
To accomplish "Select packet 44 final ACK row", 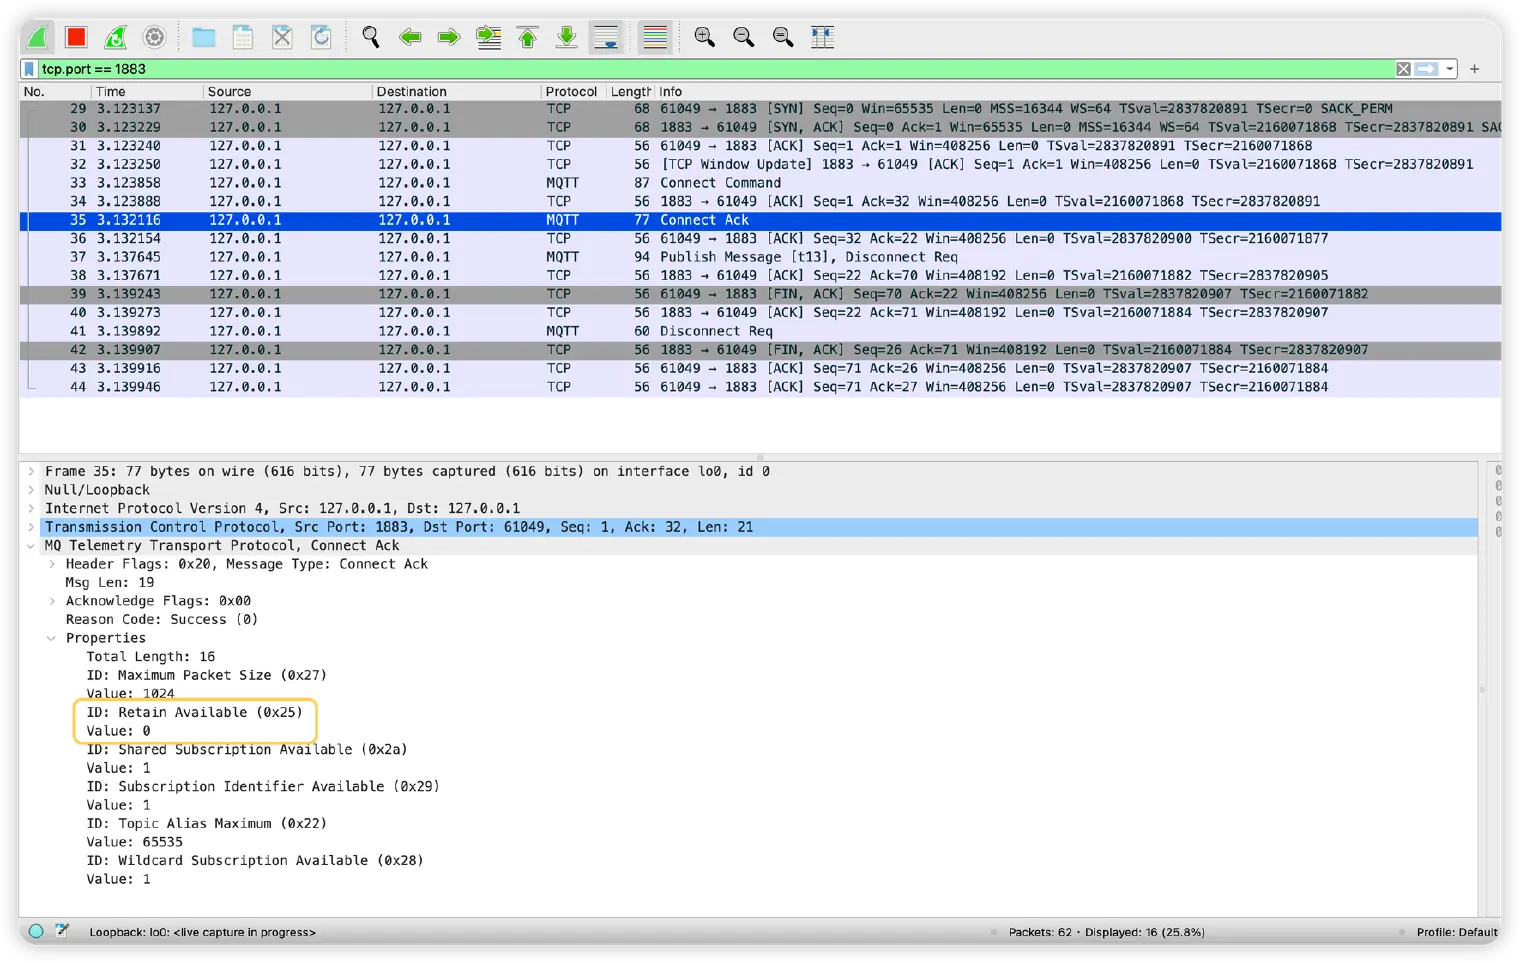I will click(760, 387).
